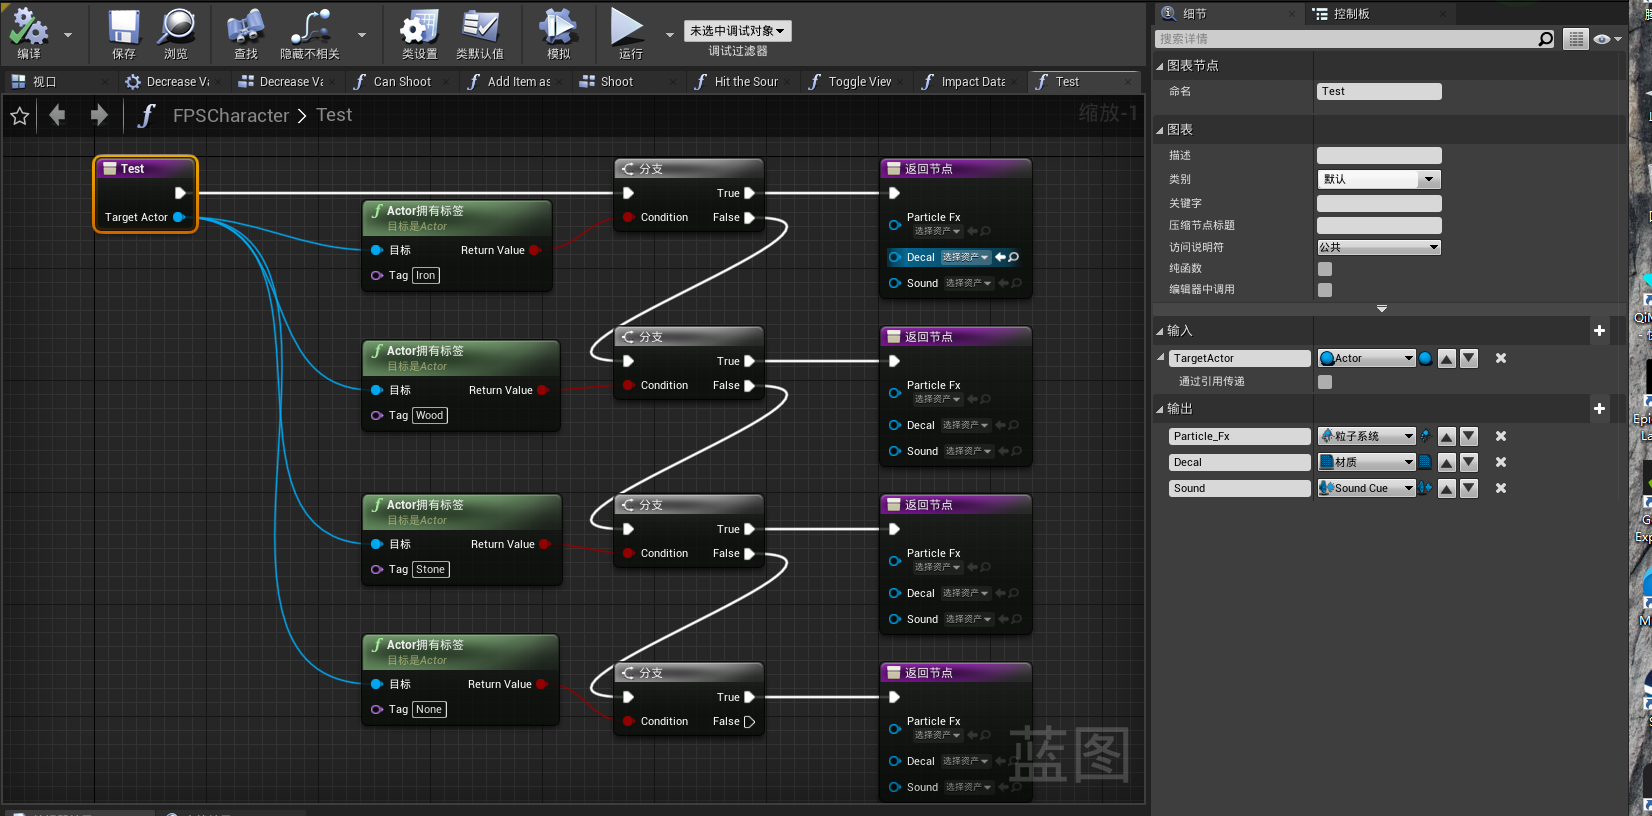Open the Compile options dropdown arrow

click(68, 34)
